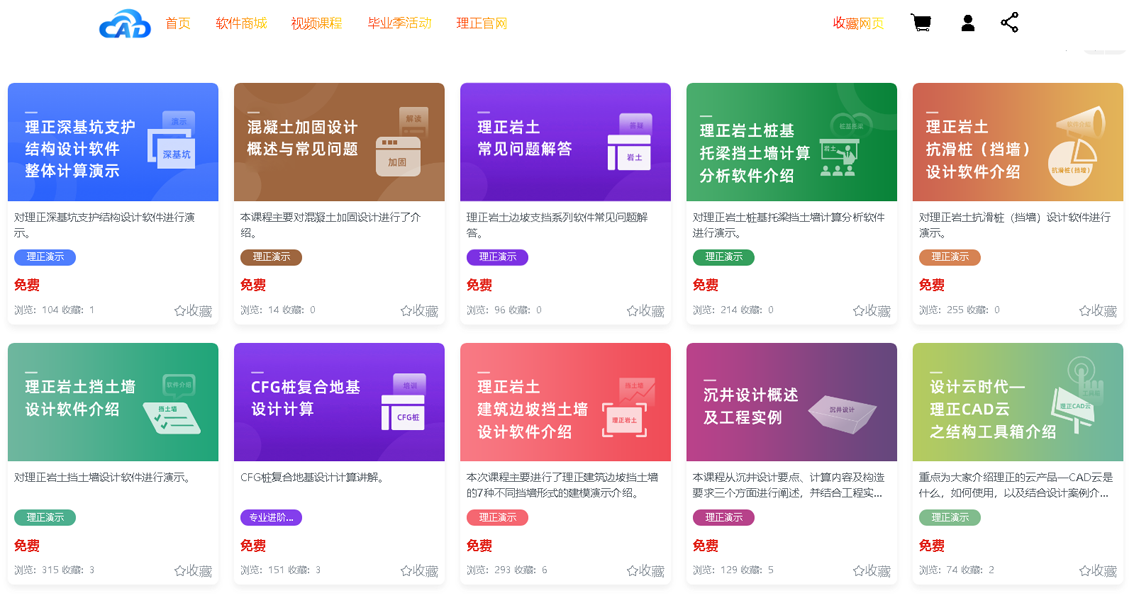
Task: Click 浏览: 255 stats on 抗滑桩 card
Action: (x=960, y=310)
